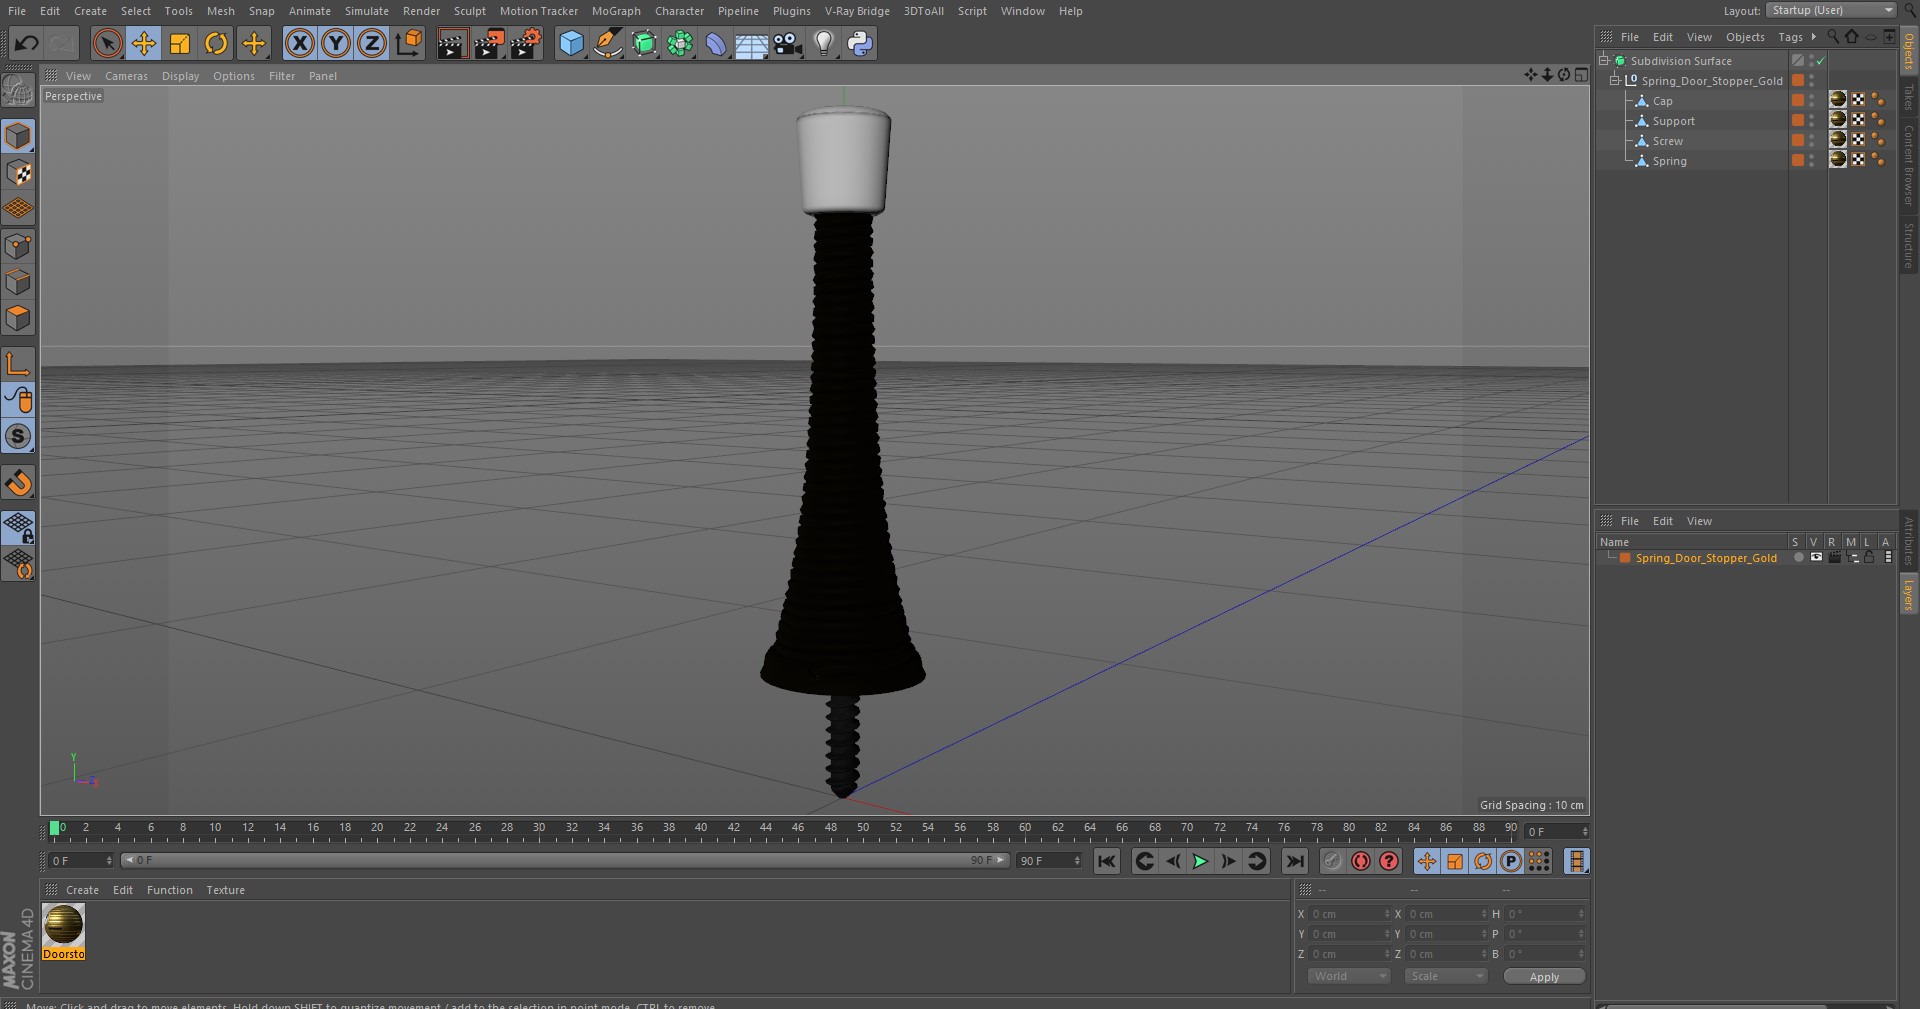Toggle the coordinate system icon
This screenshot has height=1009, width=1920.
point(409,43)
